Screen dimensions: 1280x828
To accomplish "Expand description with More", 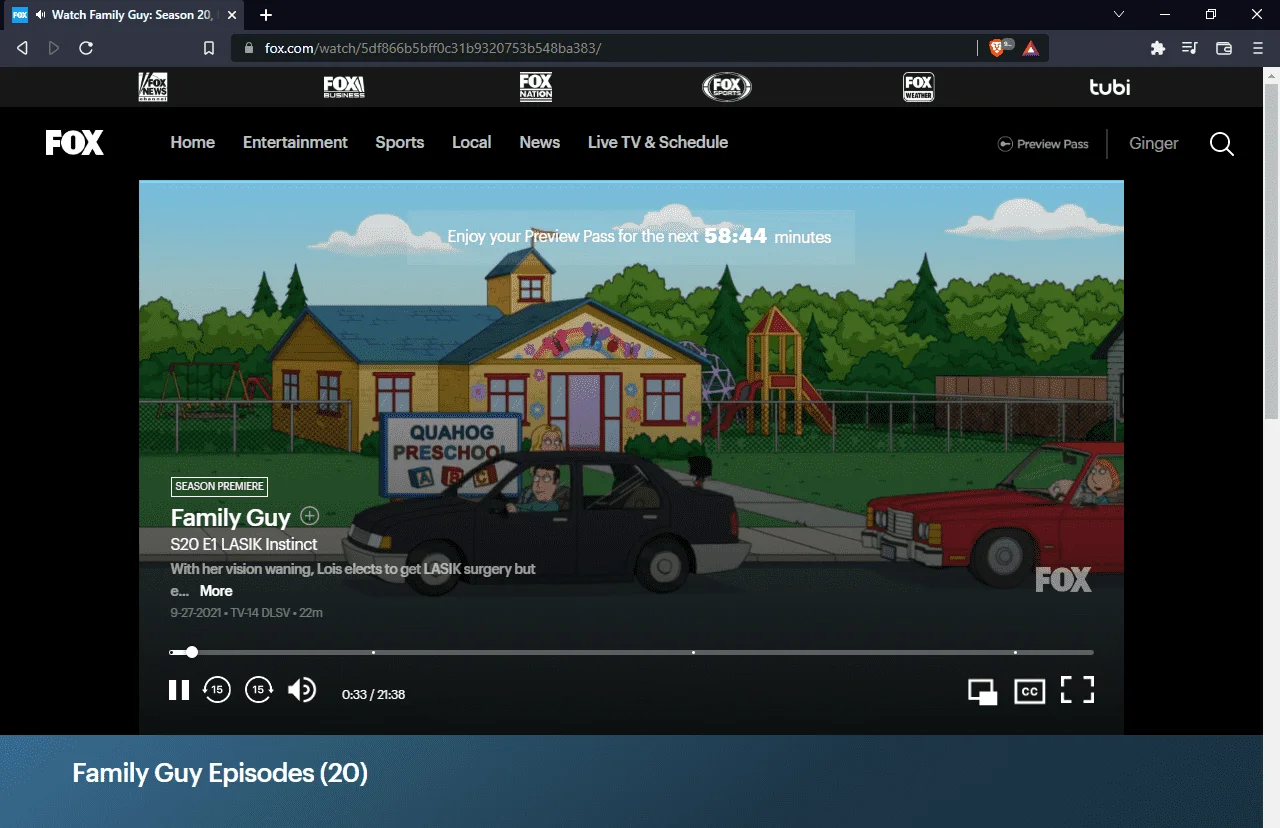I will [x=216, y=591].
